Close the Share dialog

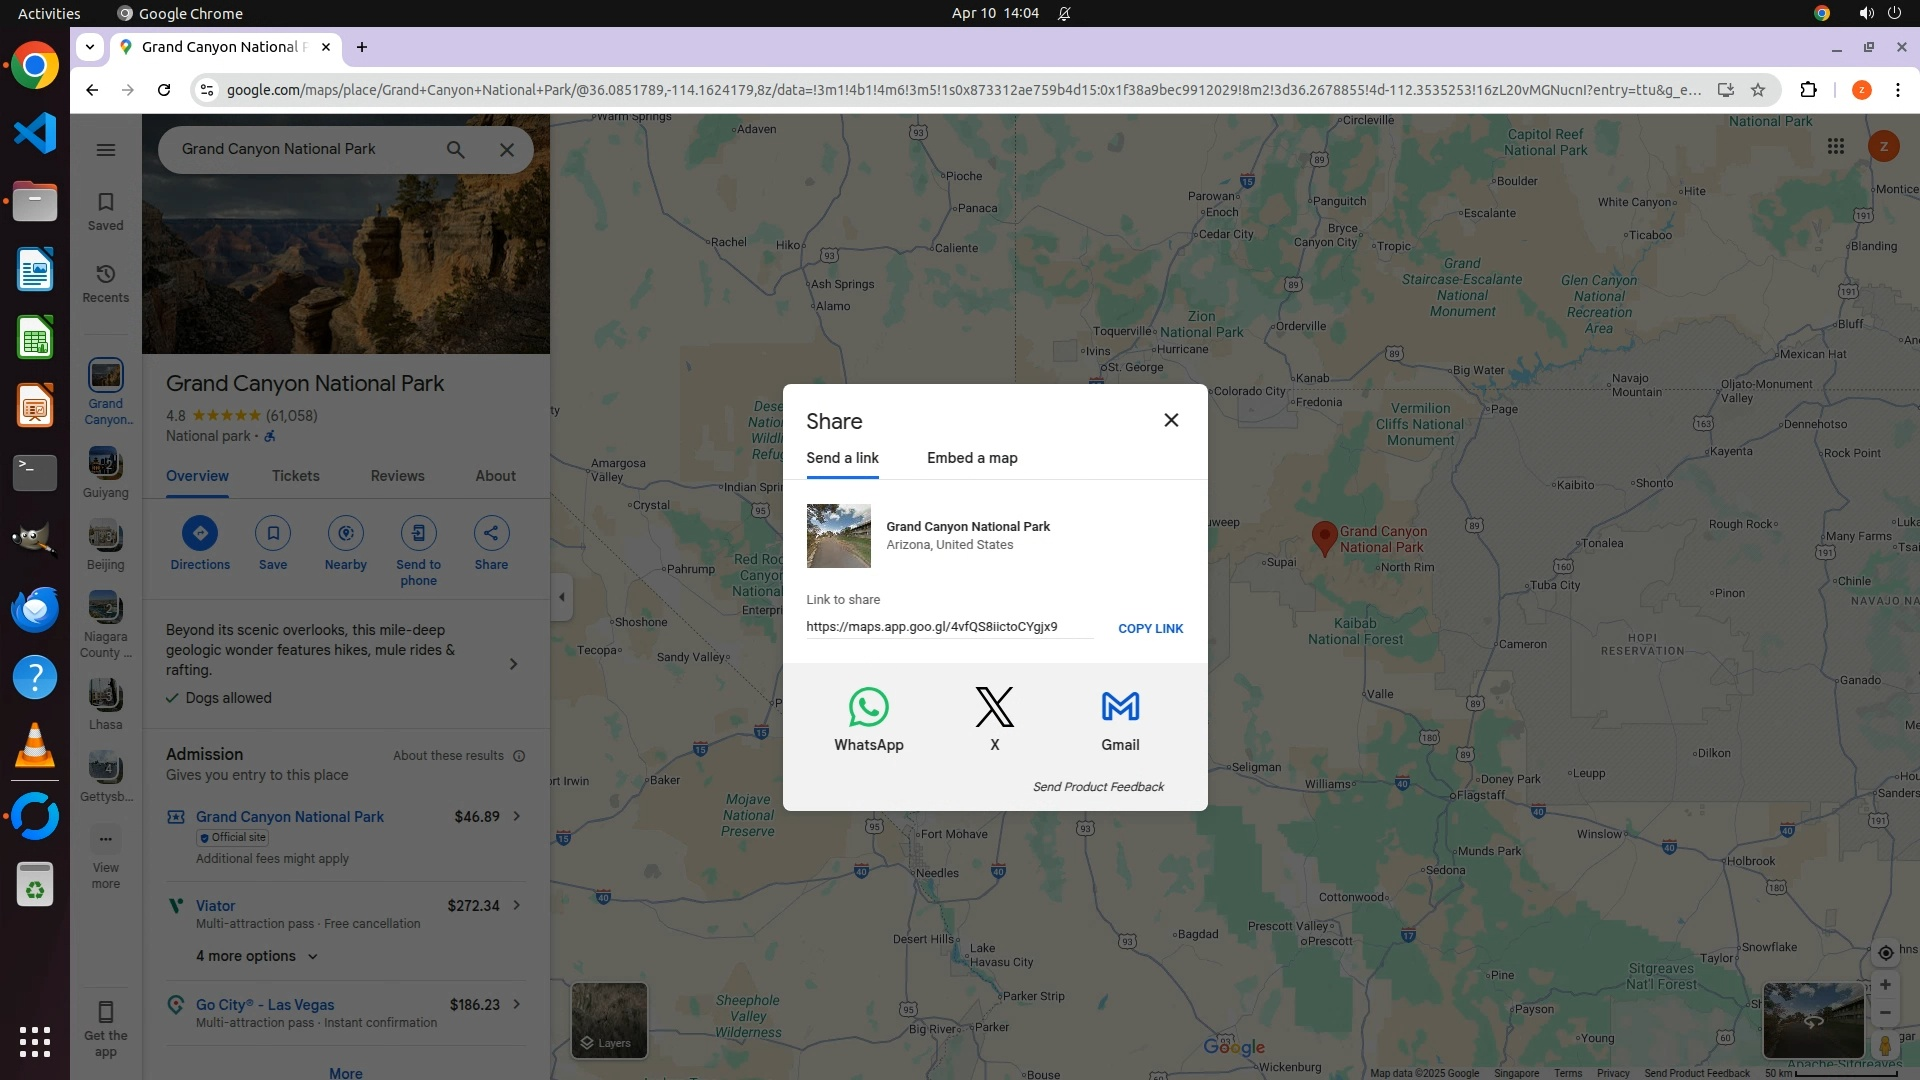click(x=1171, y=420)
